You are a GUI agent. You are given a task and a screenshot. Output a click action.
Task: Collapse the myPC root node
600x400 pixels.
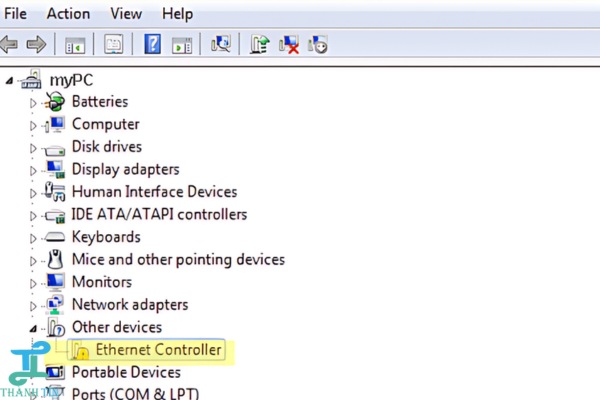[11, 80]
